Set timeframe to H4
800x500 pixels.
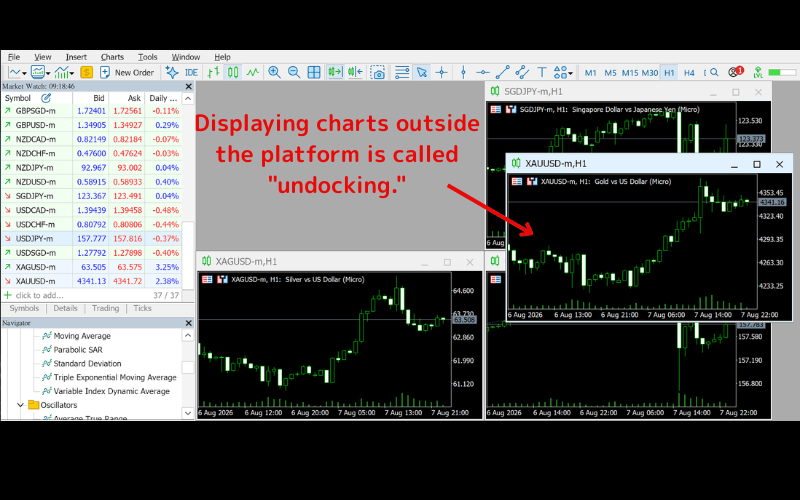689,73
